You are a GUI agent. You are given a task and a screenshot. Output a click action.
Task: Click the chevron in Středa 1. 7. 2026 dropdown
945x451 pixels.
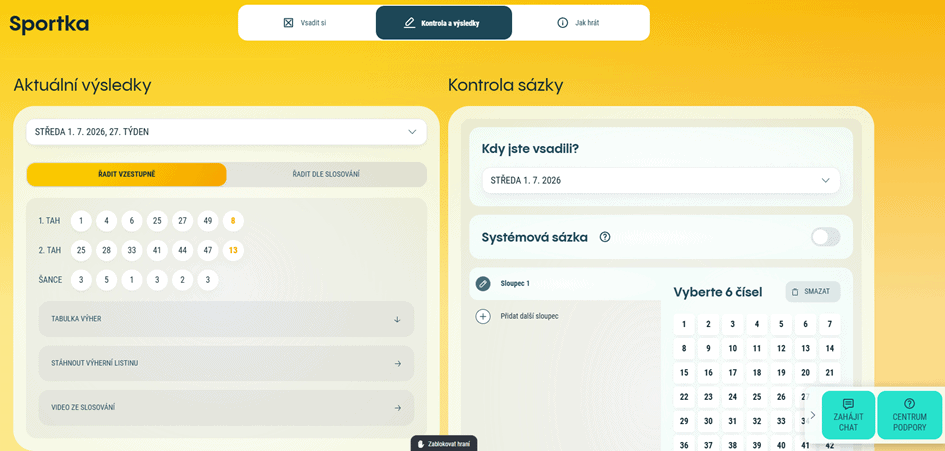[x=826, y=180]
